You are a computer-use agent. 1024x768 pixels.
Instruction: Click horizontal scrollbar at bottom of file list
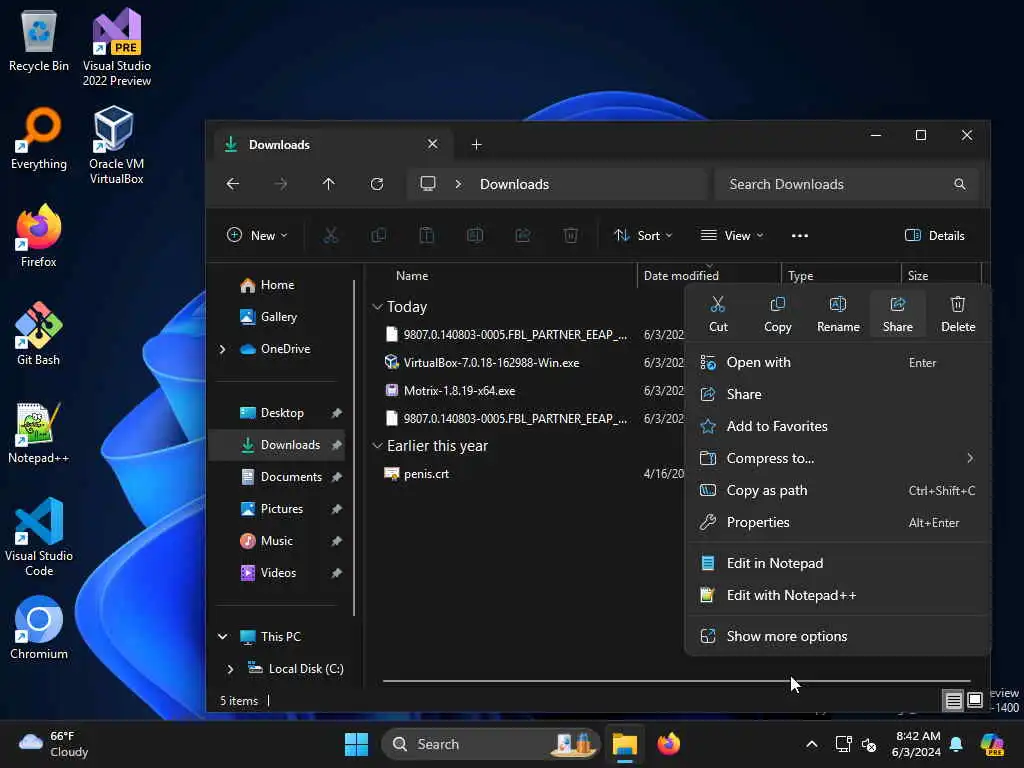tap(676, 681)
